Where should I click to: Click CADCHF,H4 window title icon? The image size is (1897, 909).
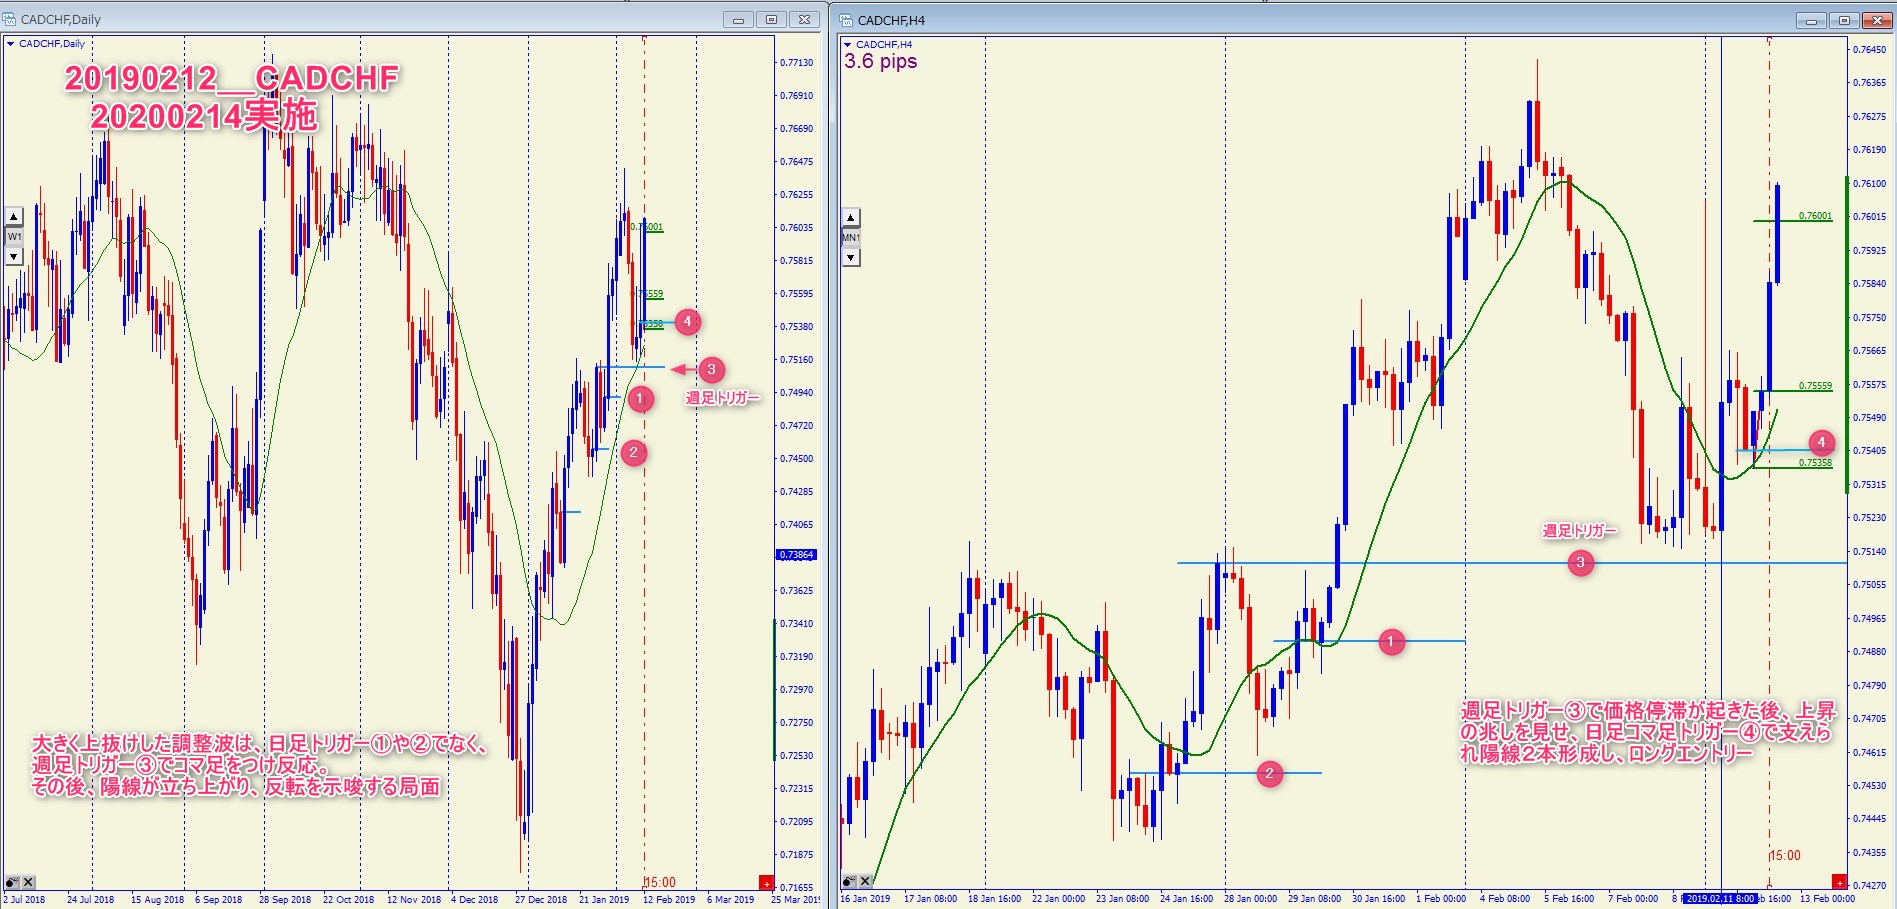[x=846, y=20]
